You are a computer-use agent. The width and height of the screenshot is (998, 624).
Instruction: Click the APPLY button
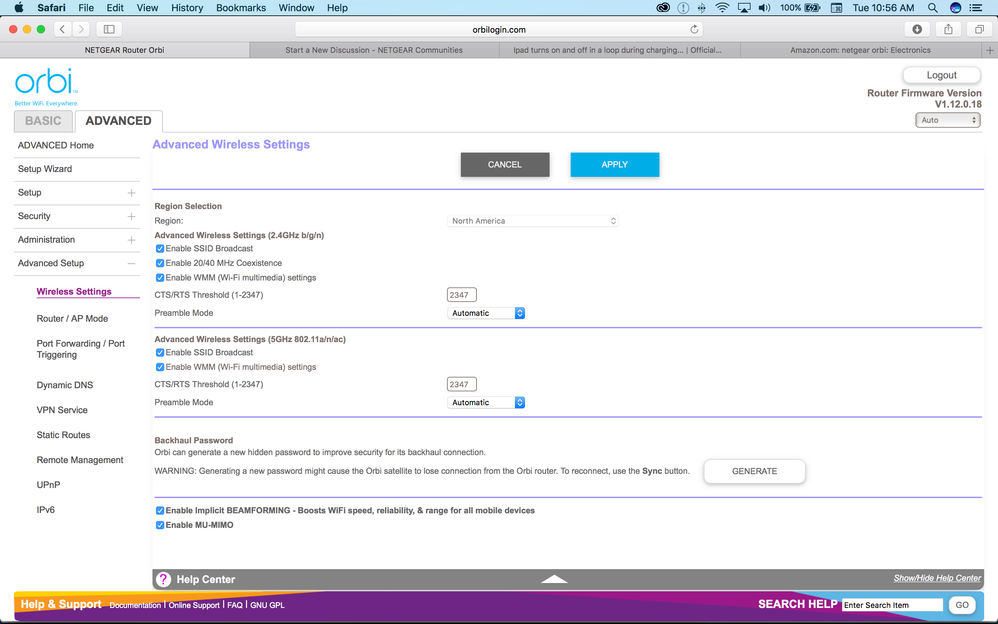(615, 164)
